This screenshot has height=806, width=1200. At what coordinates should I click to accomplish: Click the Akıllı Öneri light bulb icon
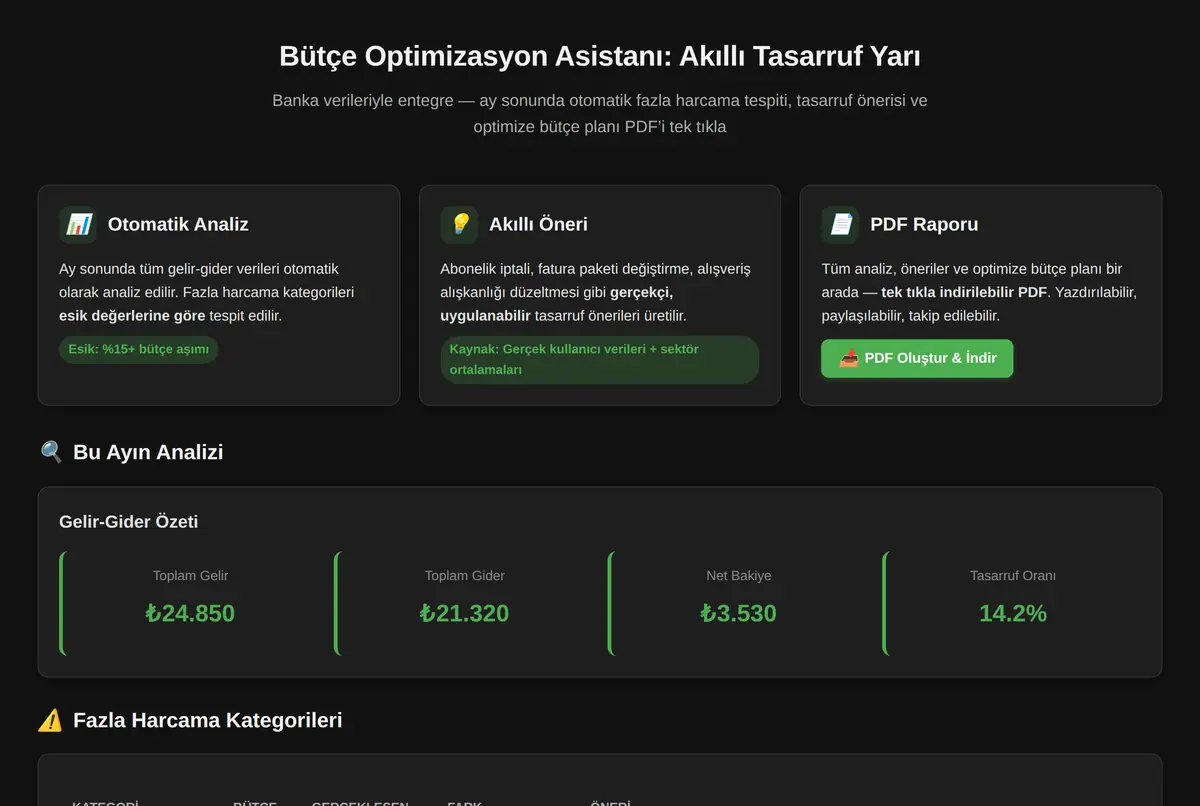459,225
